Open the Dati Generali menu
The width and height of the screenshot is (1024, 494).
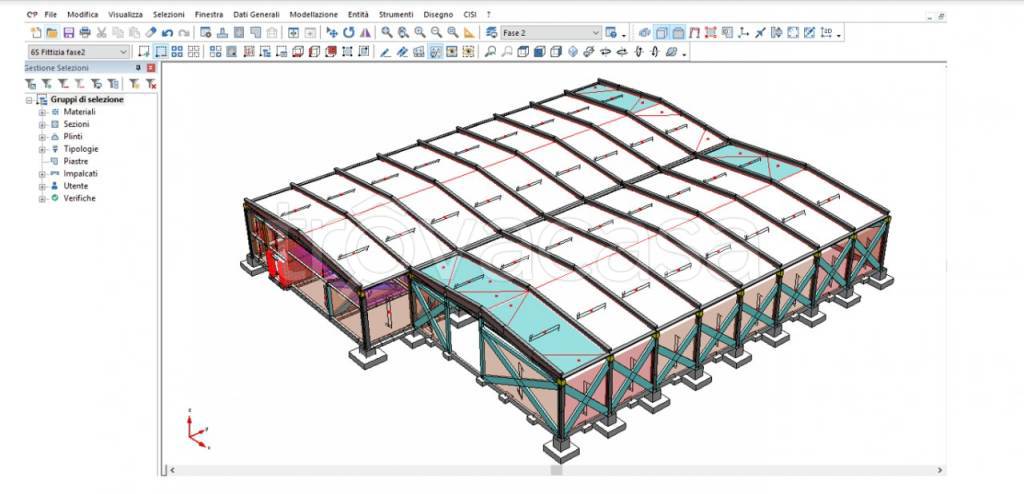click(256, 14)
